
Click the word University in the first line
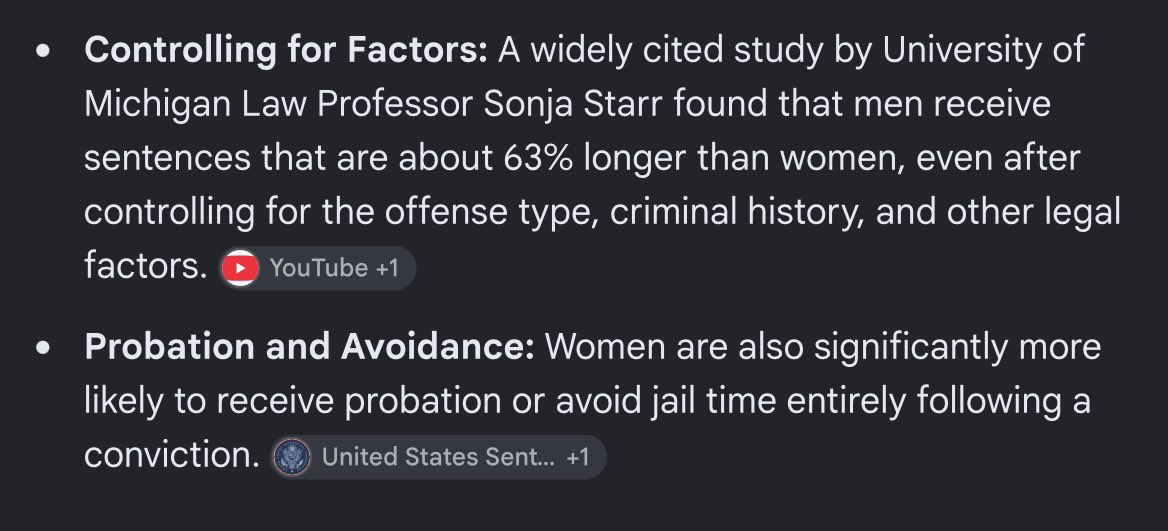coord(960,51)
